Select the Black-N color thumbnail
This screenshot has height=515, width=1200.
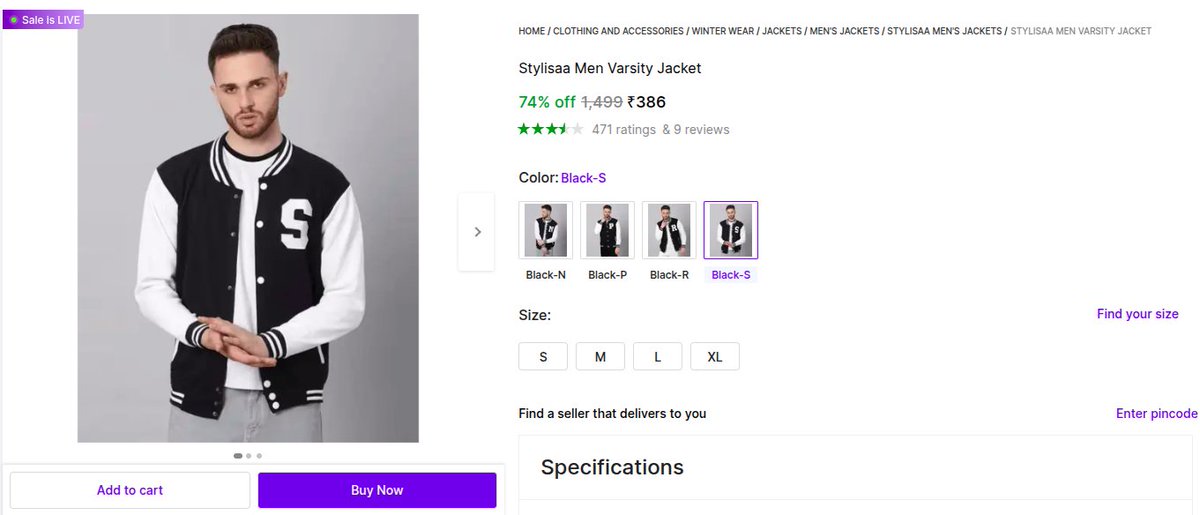[546, 230]
